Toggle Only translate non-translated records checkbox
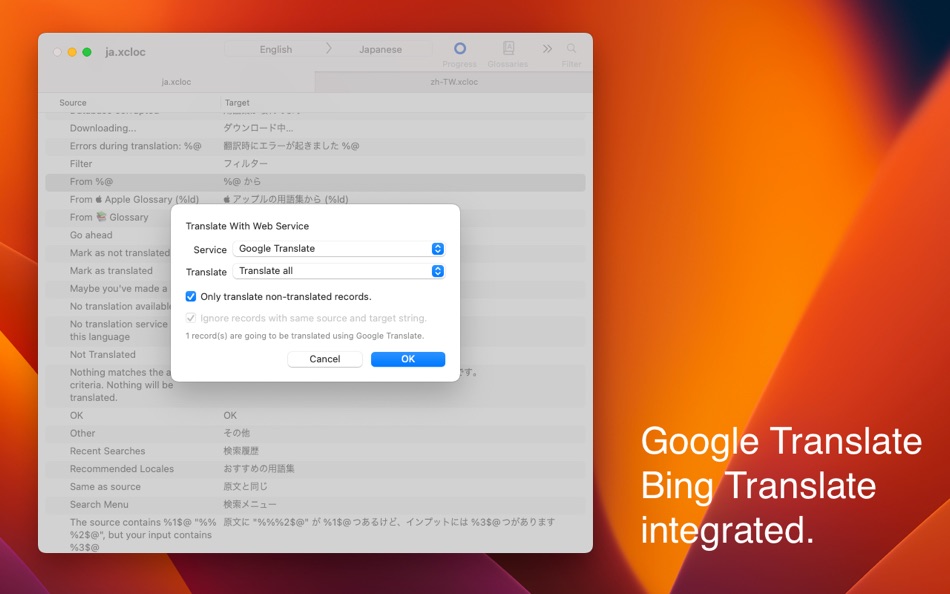This screenshot has width=950, height=594. (191, 296)
